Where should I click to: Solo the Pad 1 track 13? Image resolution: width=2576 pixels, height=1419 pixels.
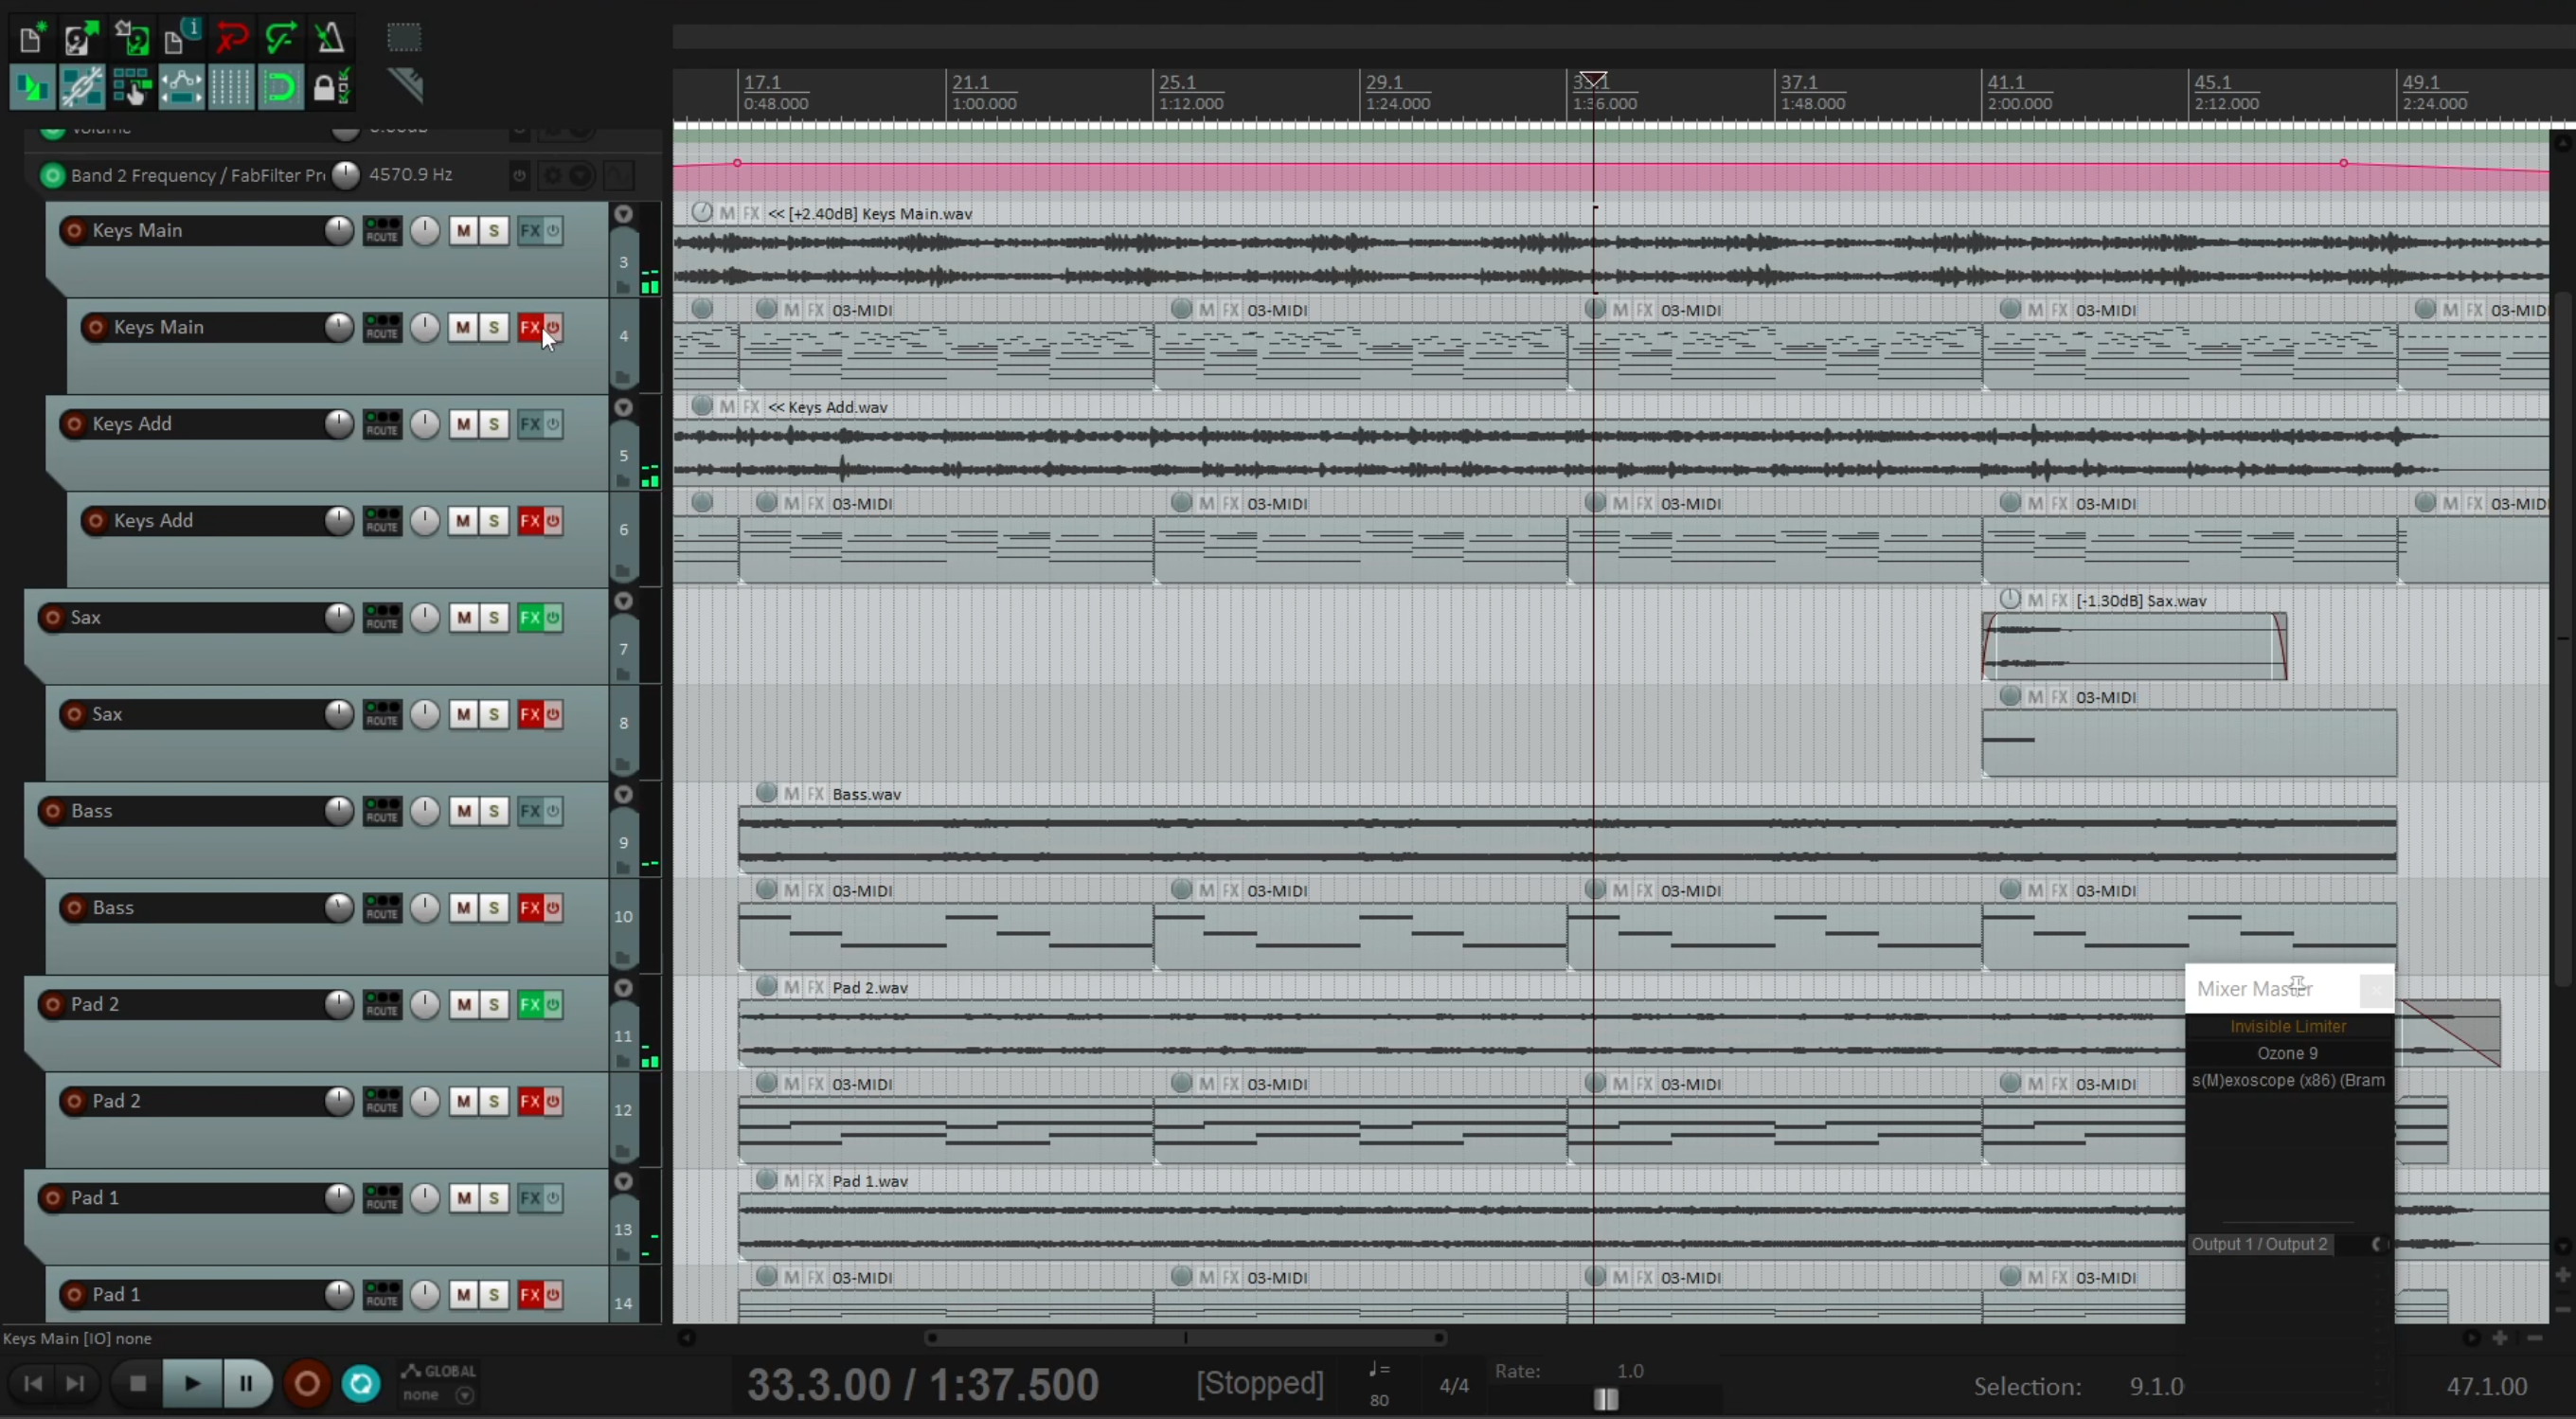pyautogui.click(x=494, y=1198)
